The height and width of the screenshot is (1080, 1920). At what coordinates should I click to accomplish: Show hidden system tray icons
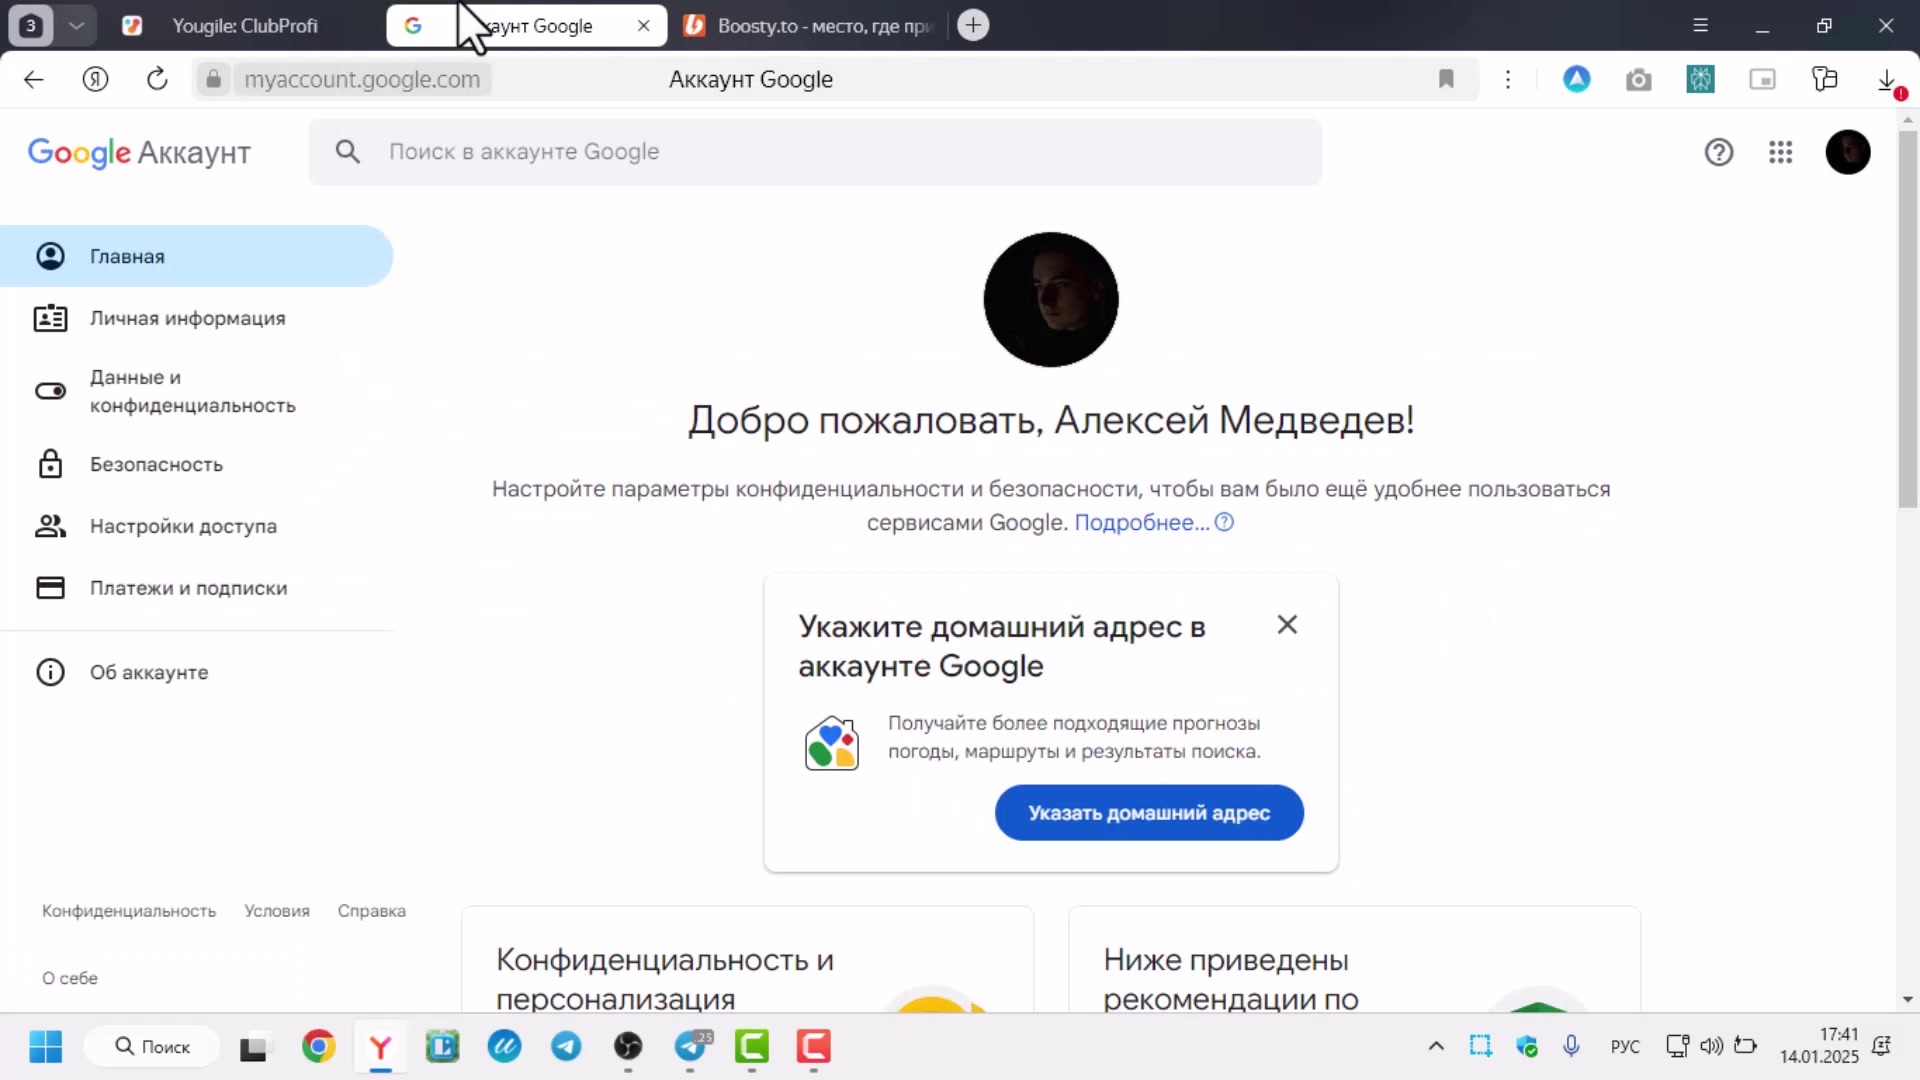point(1436,1046)
